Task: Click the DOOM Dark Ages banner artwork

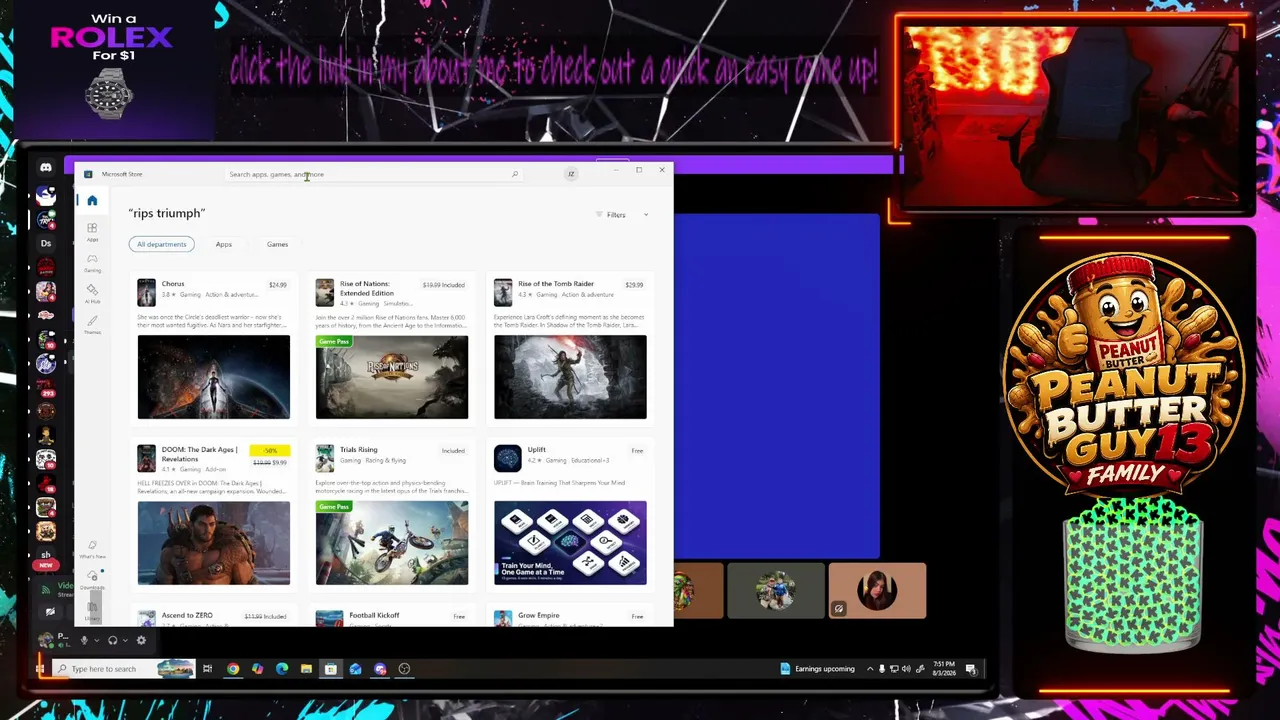Action: click(x=214, y=543)
